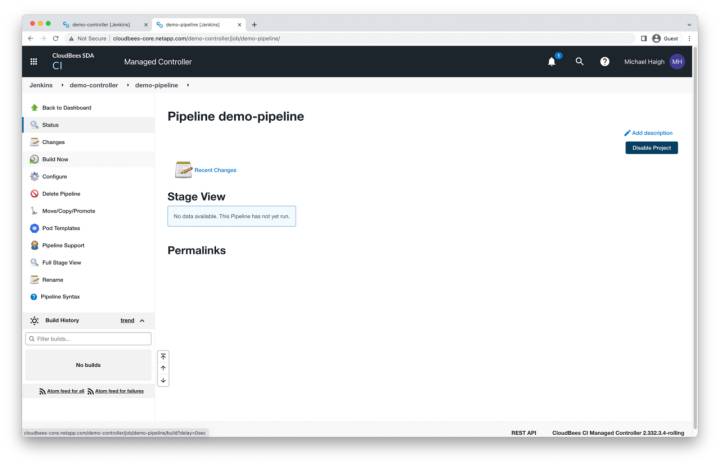Expand the demo-pipeline breadcrumb dropdown arrow
Viewport: 720px width, 467px height.
pos(188,85)
